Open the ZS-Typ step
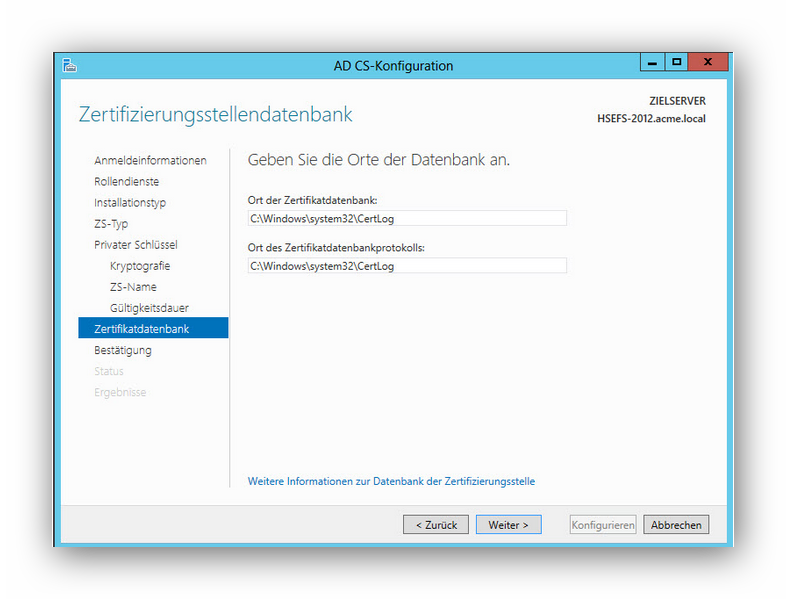786x599 pixels. pos(111,224)
